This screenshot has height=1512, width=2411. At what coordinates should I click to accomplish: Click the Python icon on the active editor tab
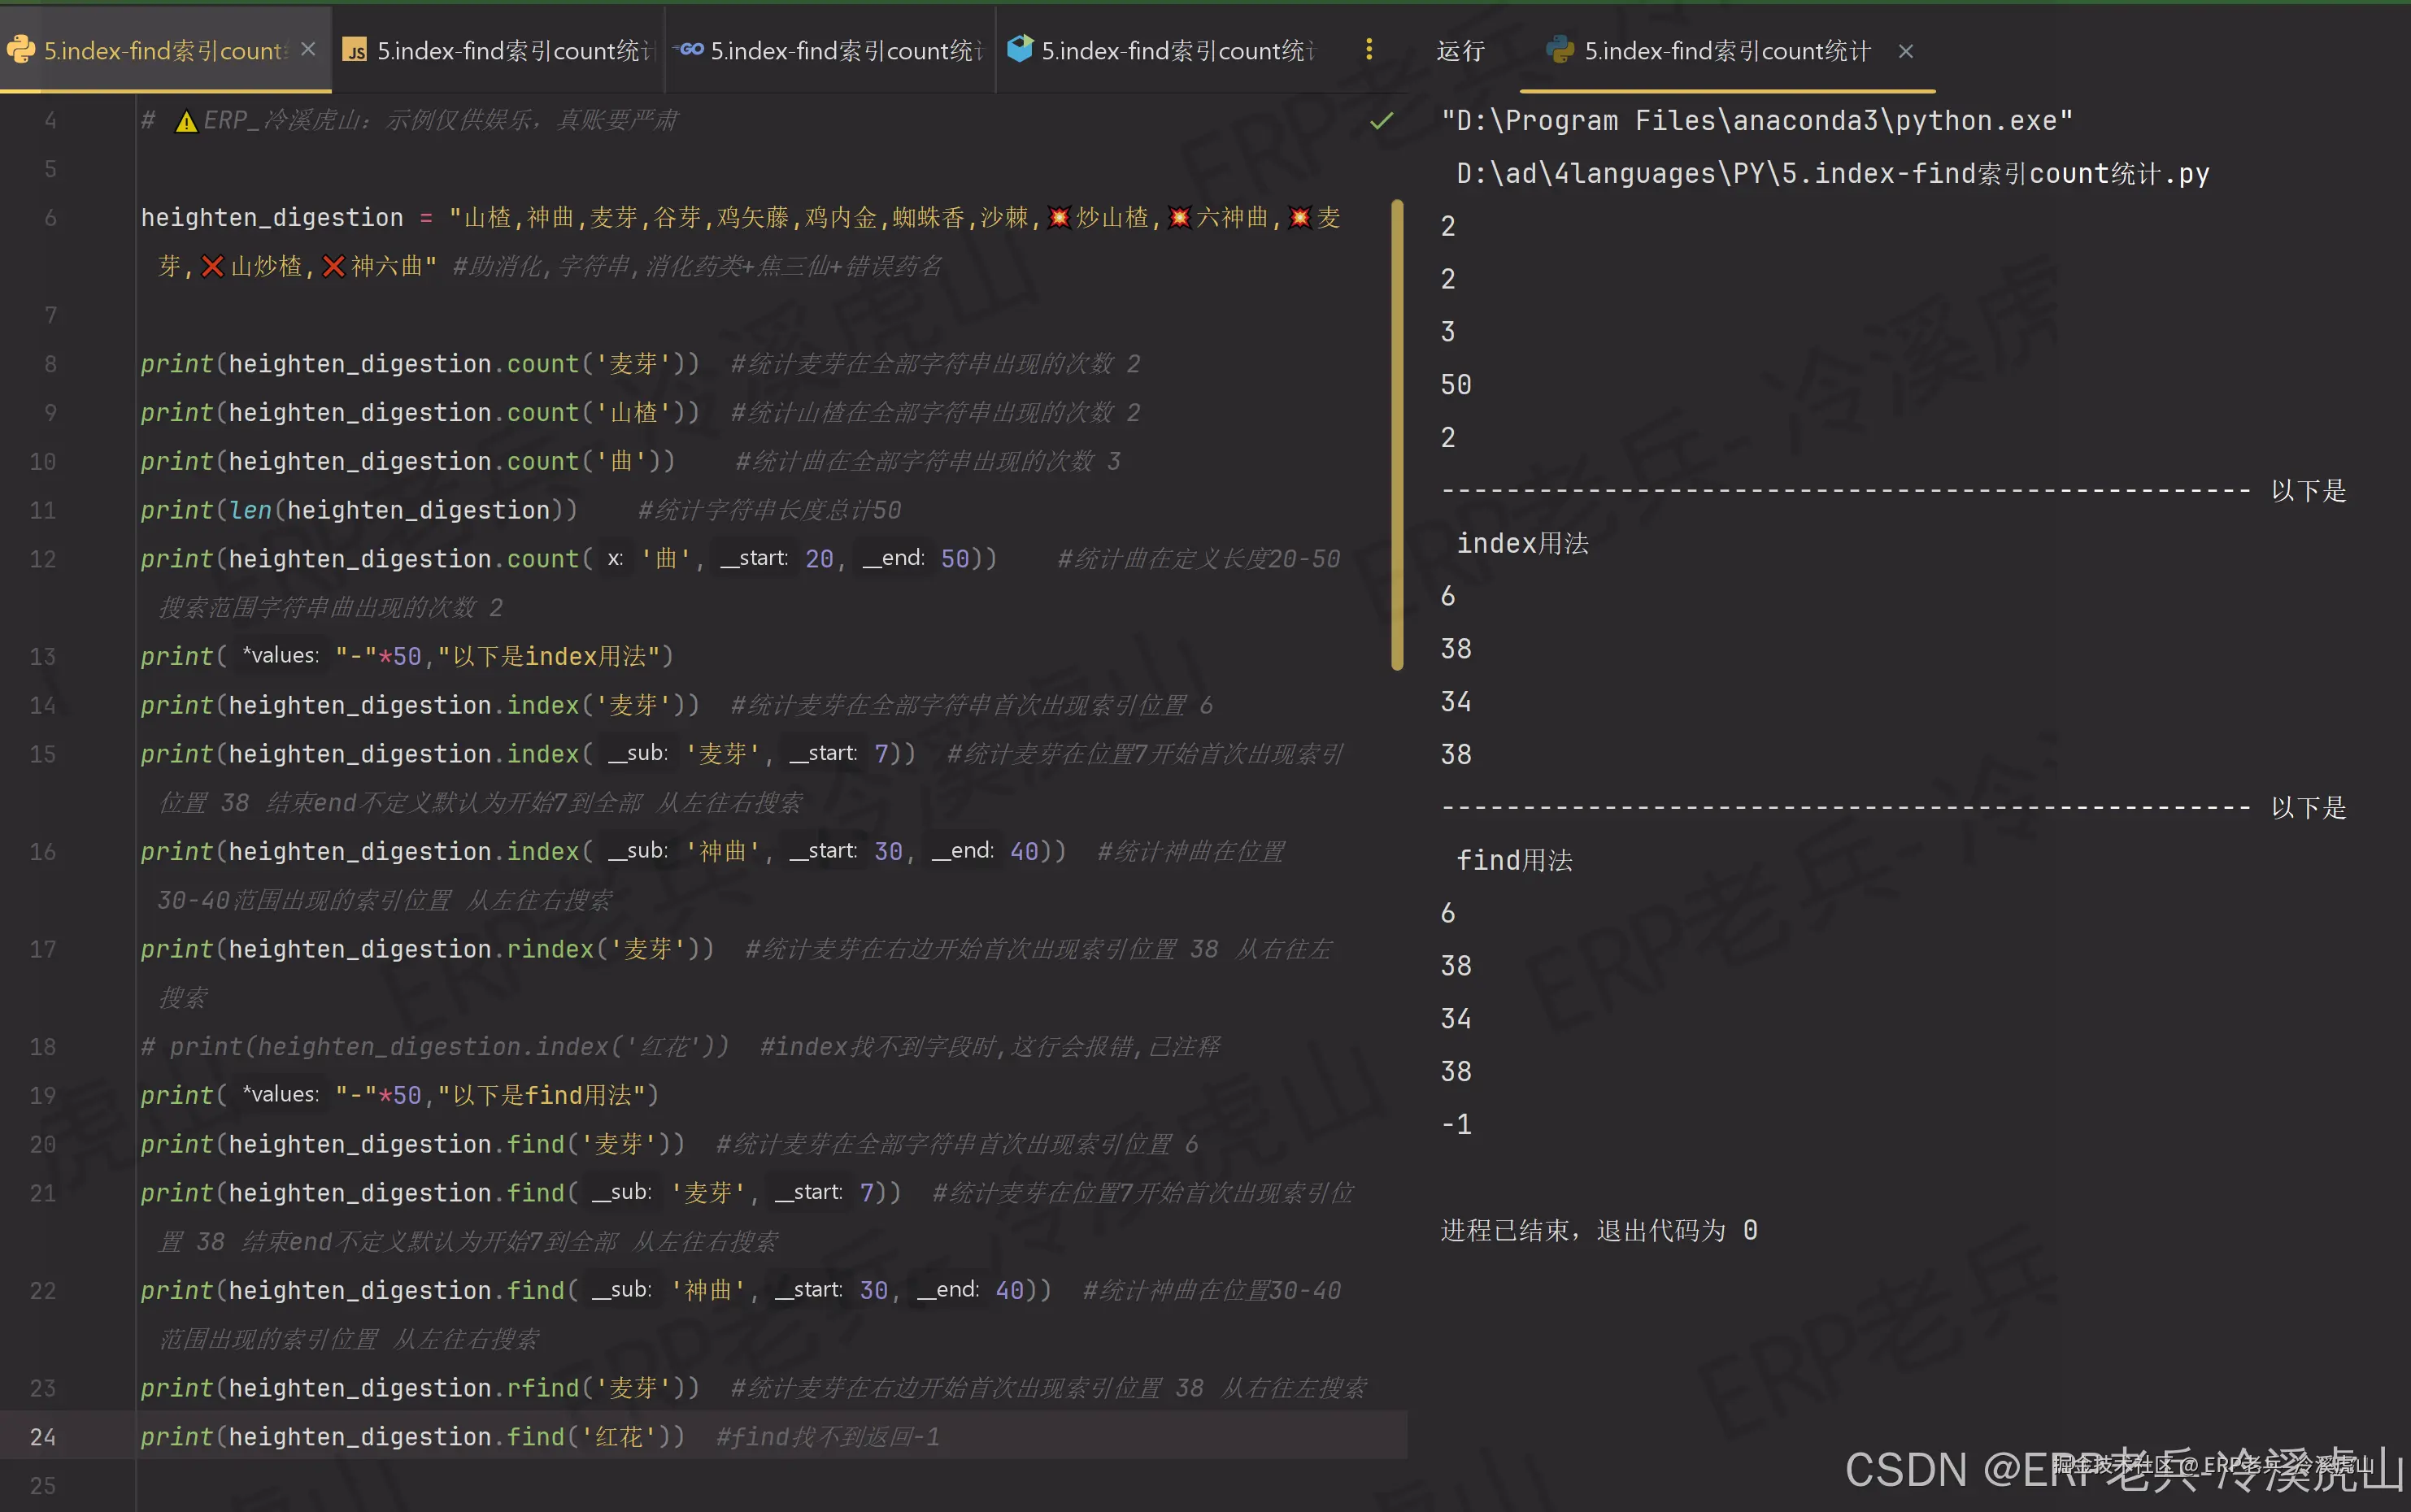[x=21, y=50]
